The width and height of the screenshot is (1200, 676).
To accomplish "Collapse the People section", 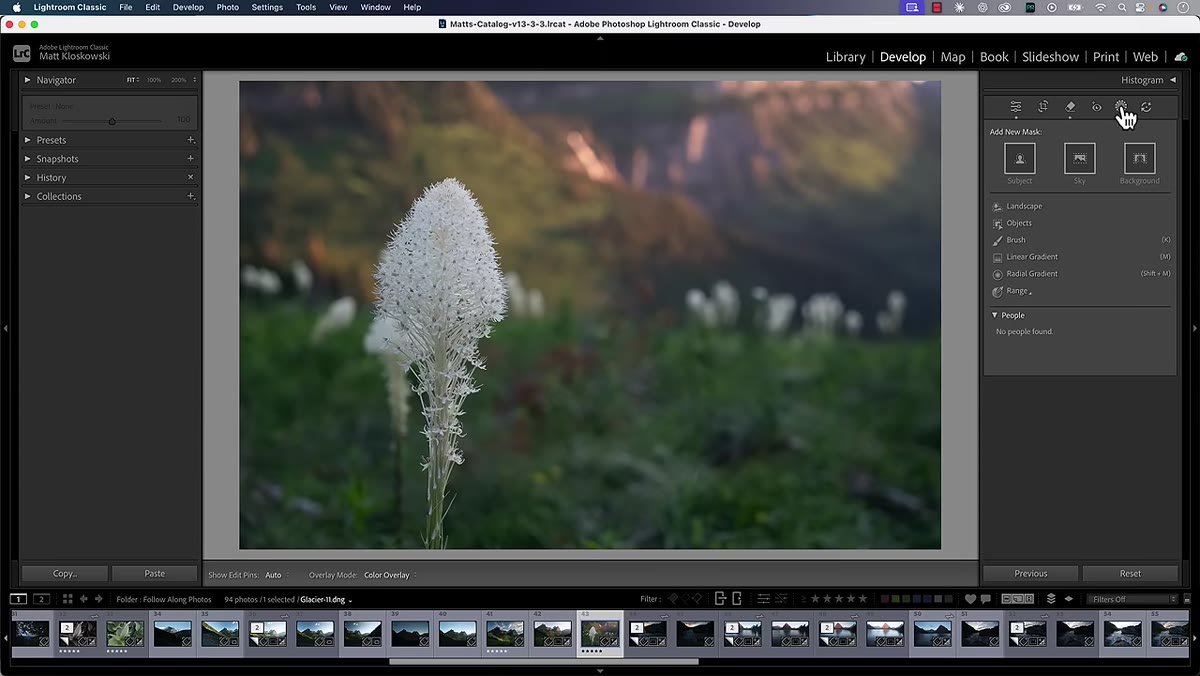I will coord(994,315).
